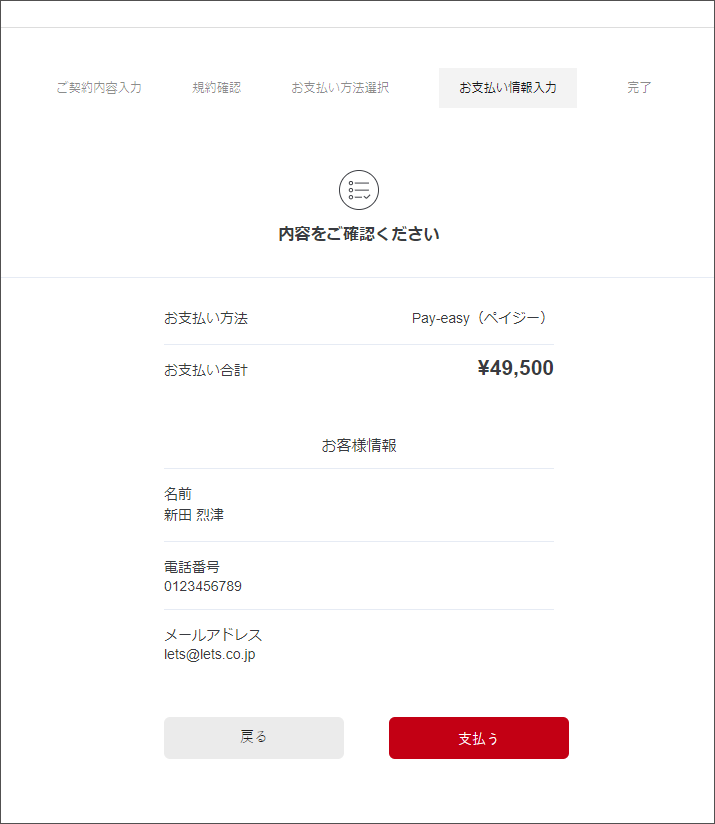Viewport: 715px width, 824px height.
Task: Click the お支払い合計 label
Action: point(206,370)
